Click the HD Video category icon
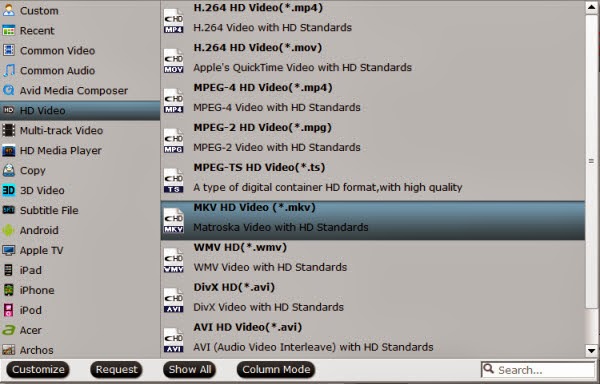 pyautogui.click(x=8, y=110)
